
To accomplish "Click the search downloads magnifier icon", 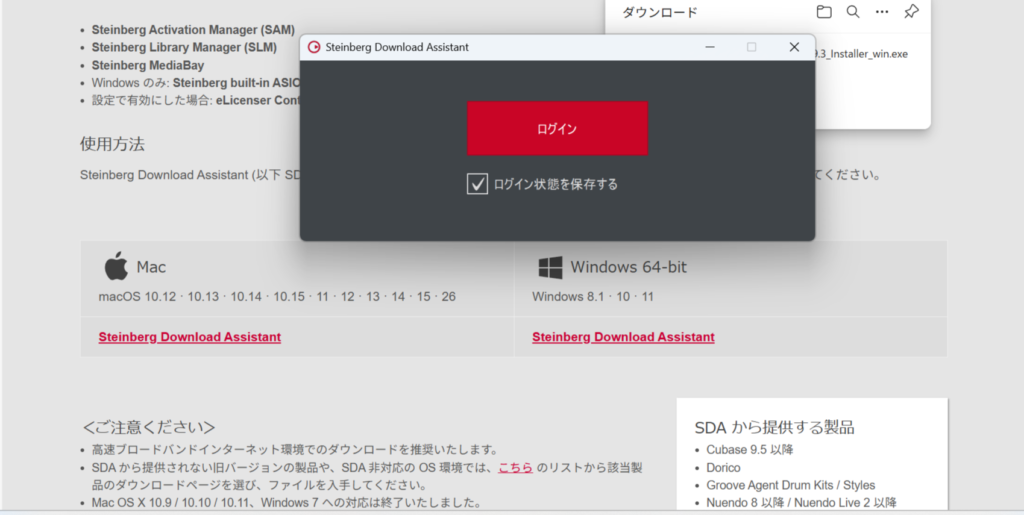I will (853, 12).
